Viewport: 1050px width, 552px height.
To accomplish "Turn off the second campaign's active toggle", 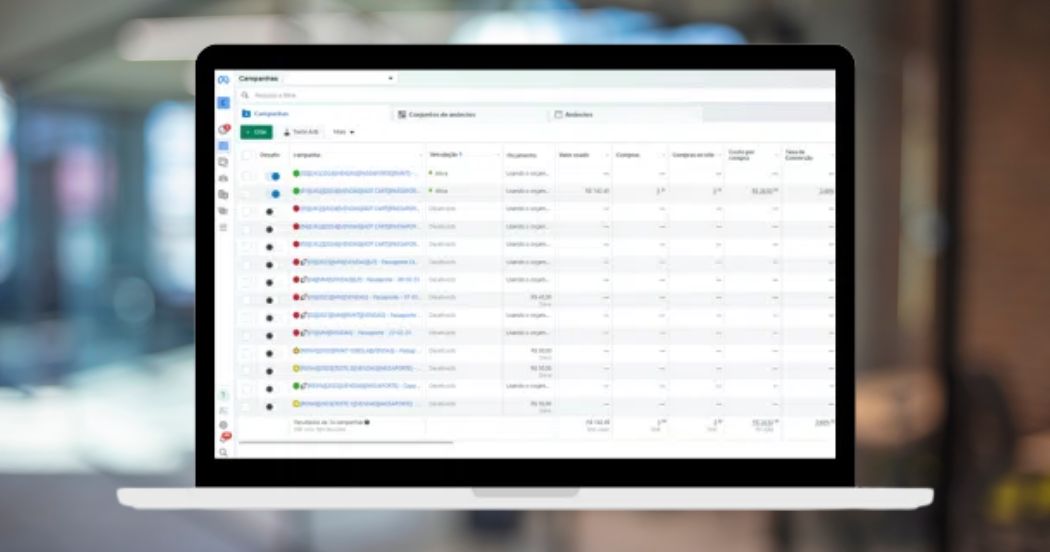I will click(x=272, y=194).
